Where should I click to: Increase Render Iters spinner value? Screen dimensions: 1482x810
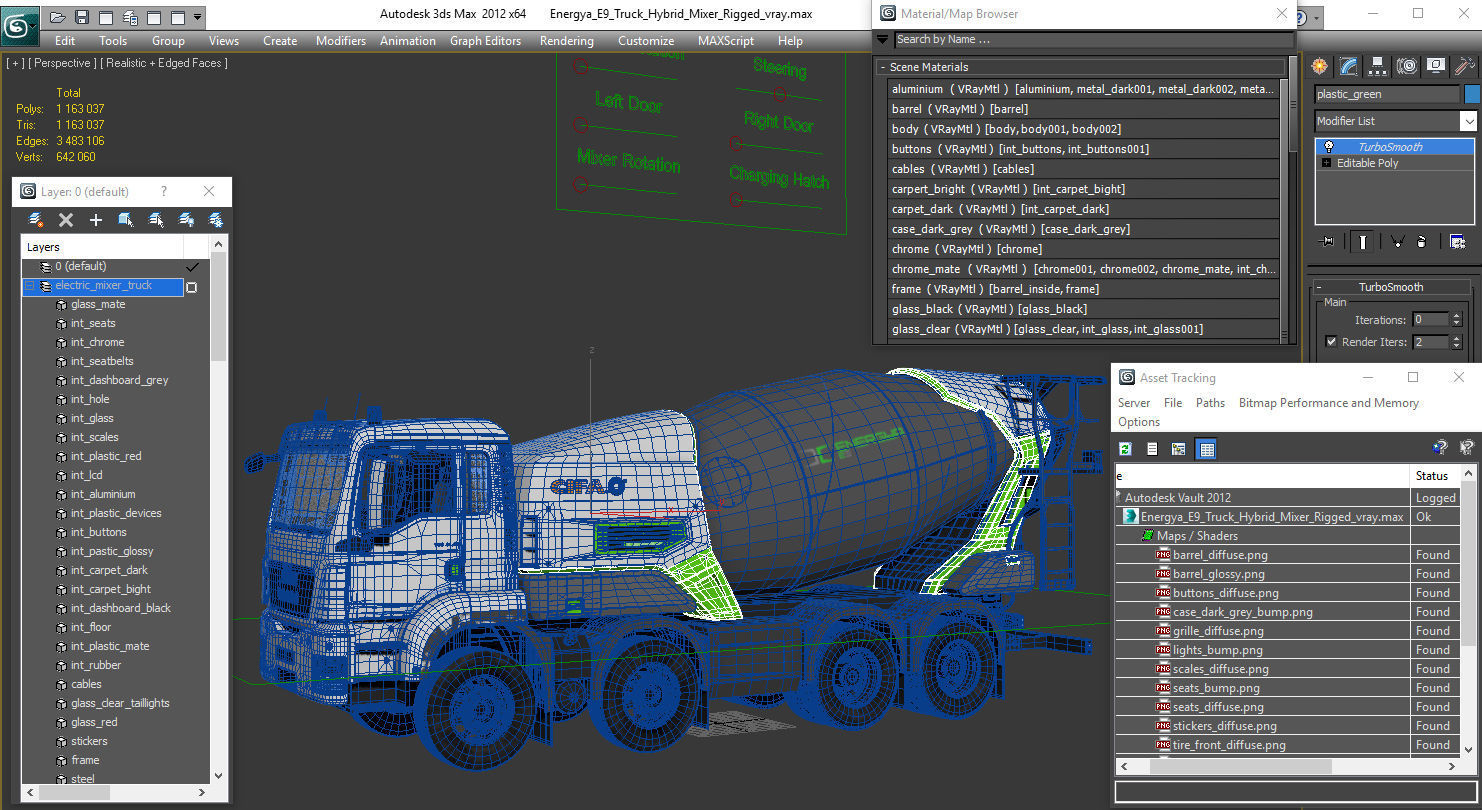(x=1456, y=338)
